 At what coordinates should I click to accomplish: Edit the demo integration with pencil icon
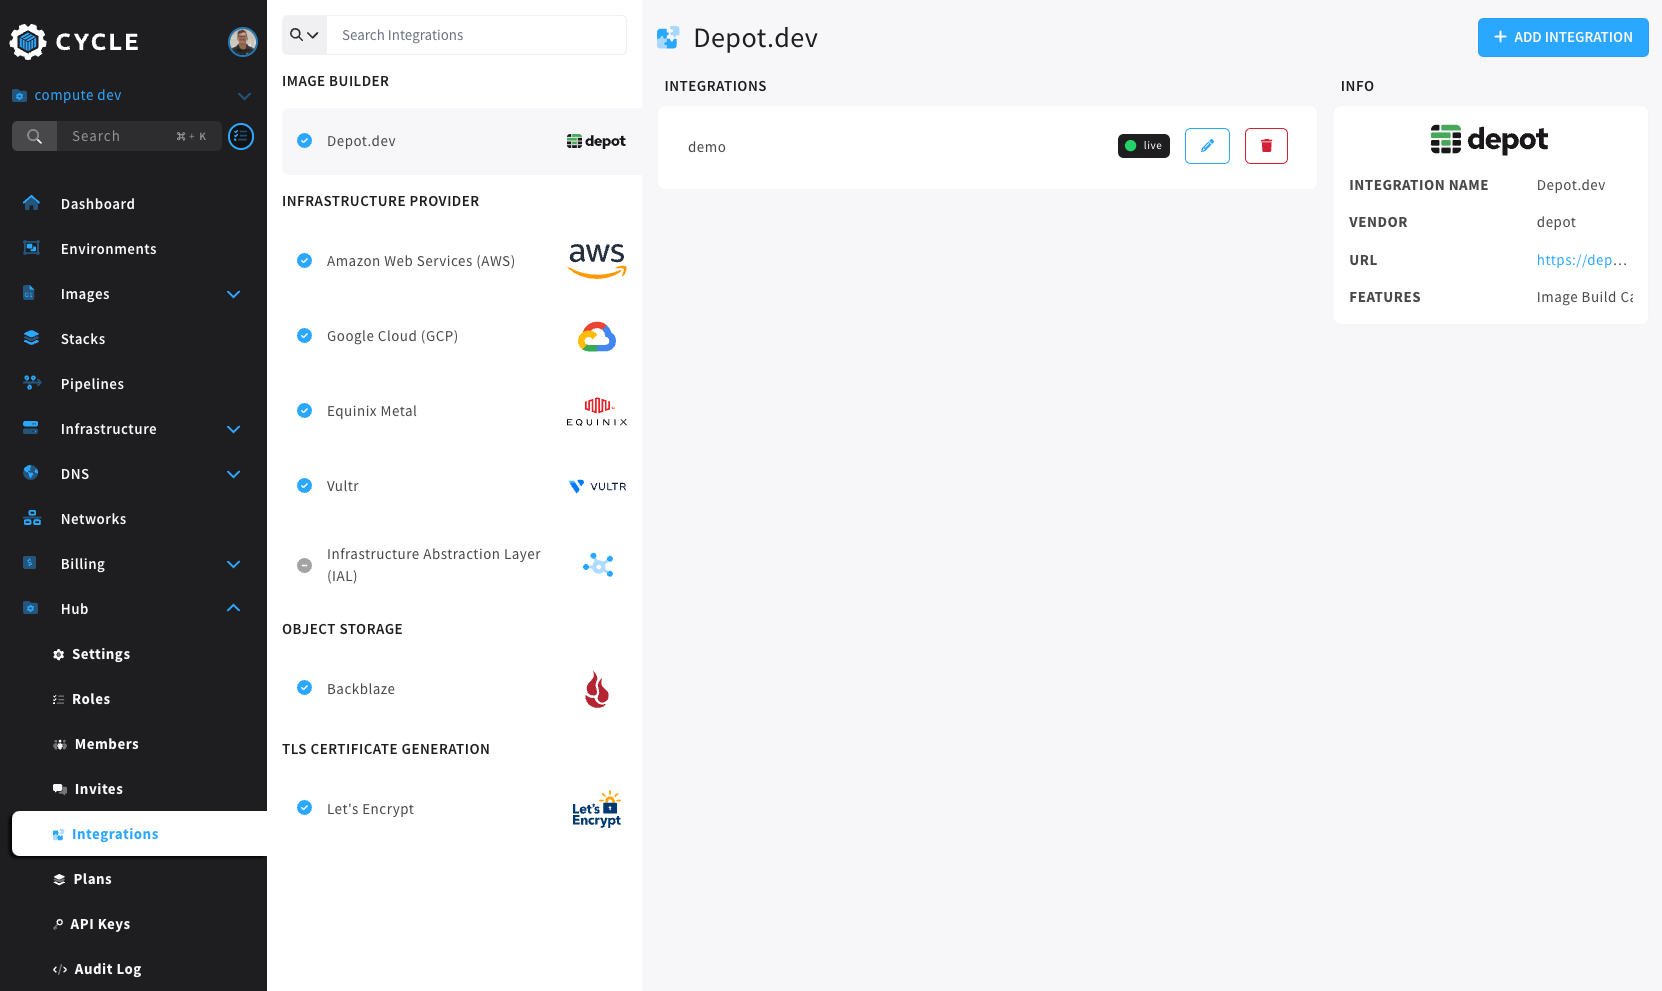[1207, 146]
